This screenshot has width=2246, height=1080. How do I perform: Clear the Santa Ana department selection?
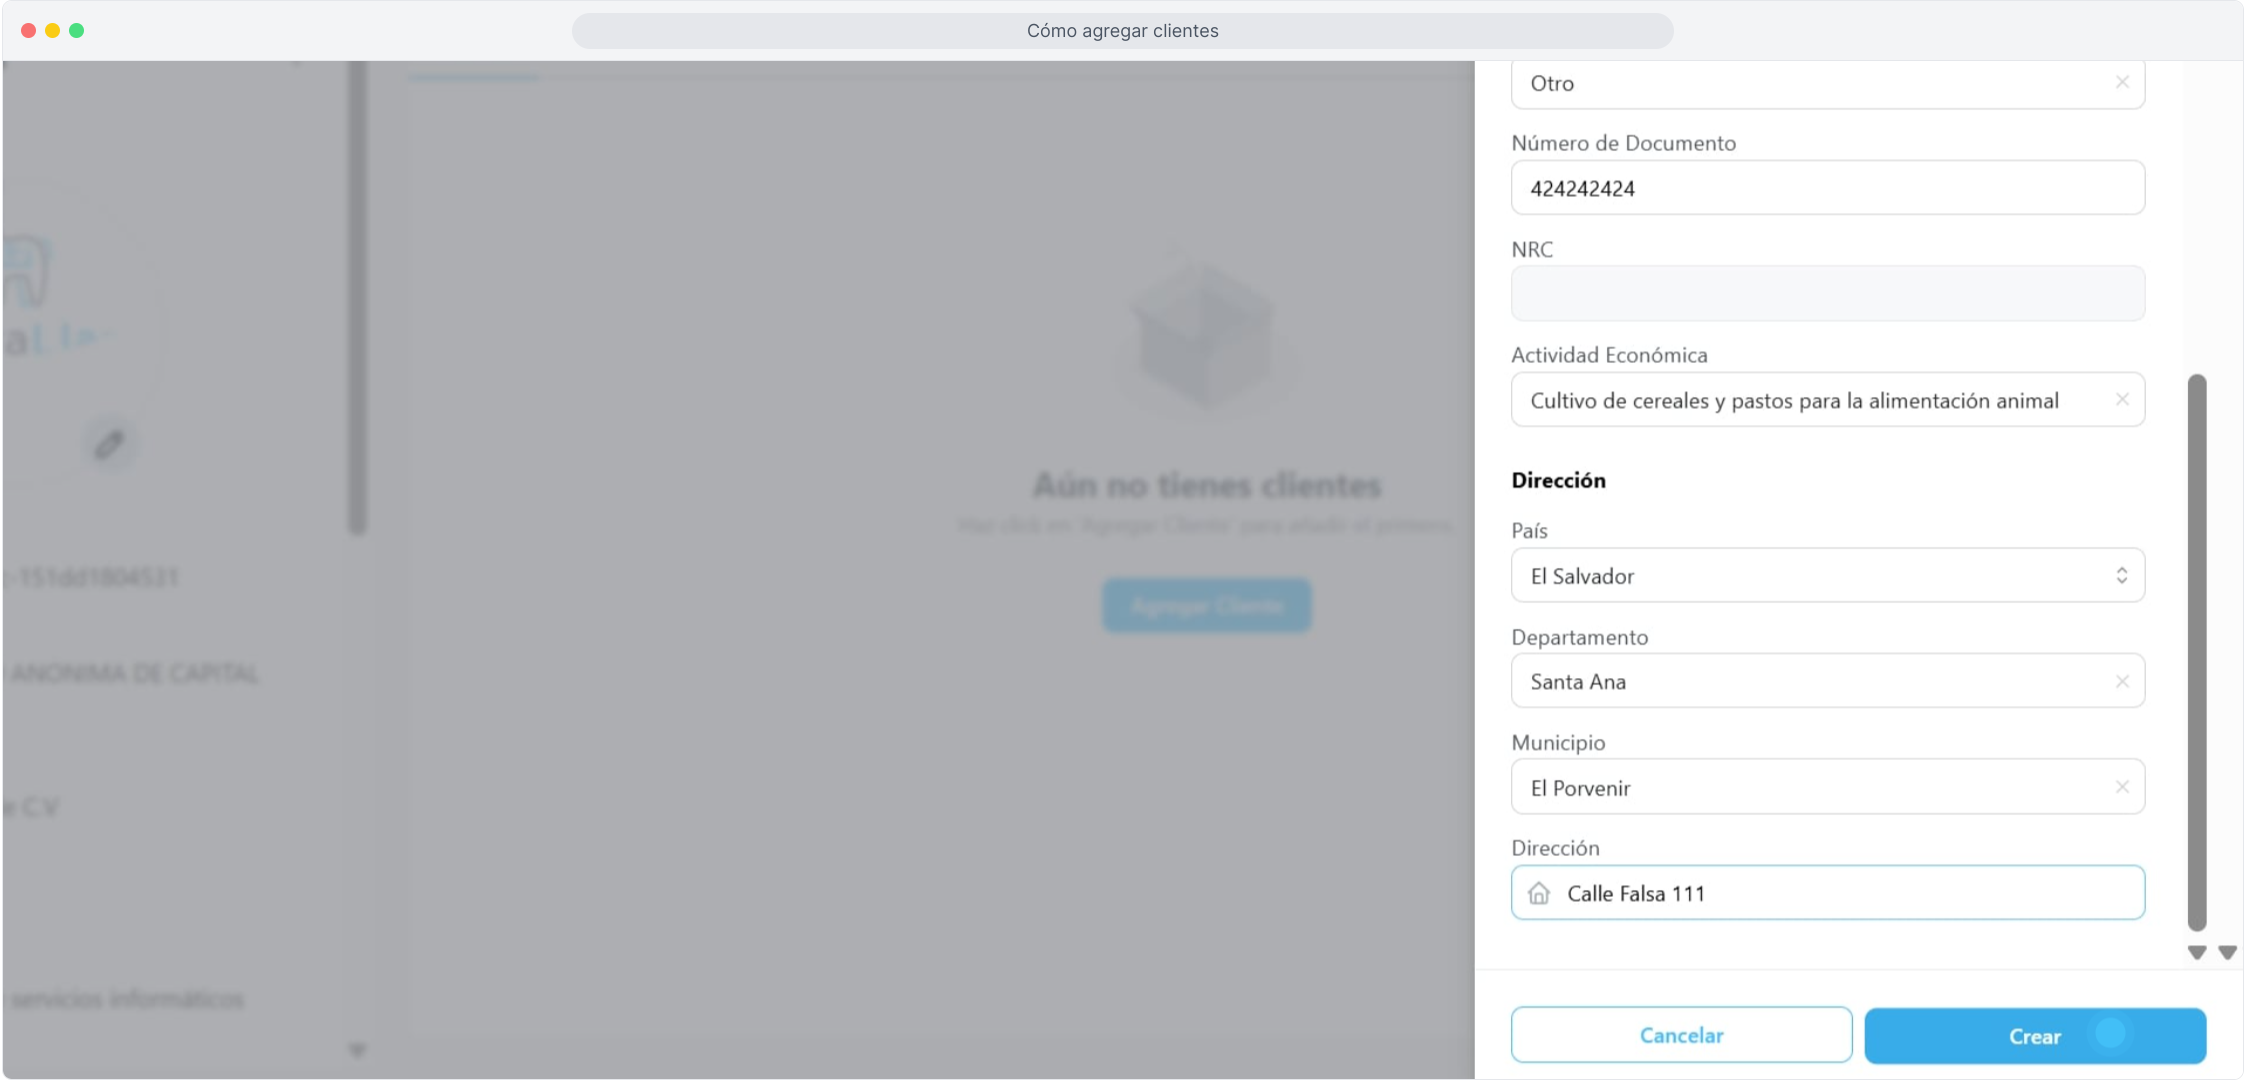tap(2122, 682)
